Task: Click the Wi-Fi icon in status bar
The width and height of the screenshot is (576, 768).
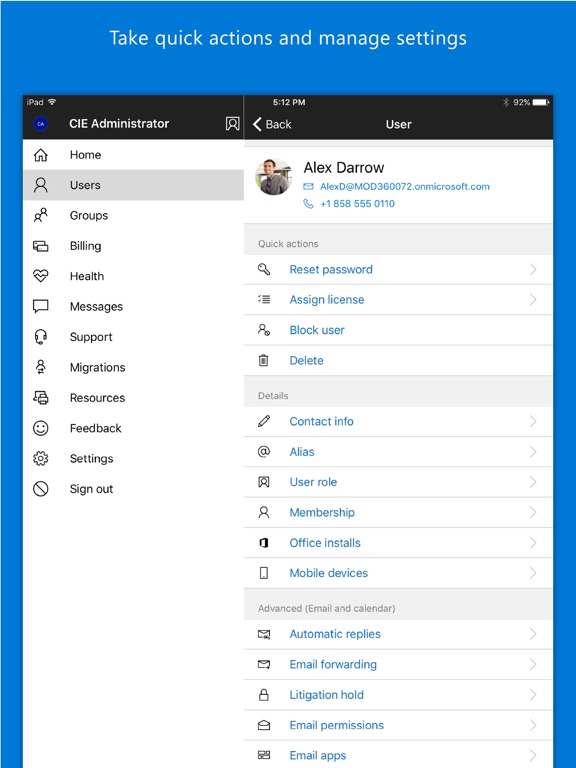Action: point(52,102)
